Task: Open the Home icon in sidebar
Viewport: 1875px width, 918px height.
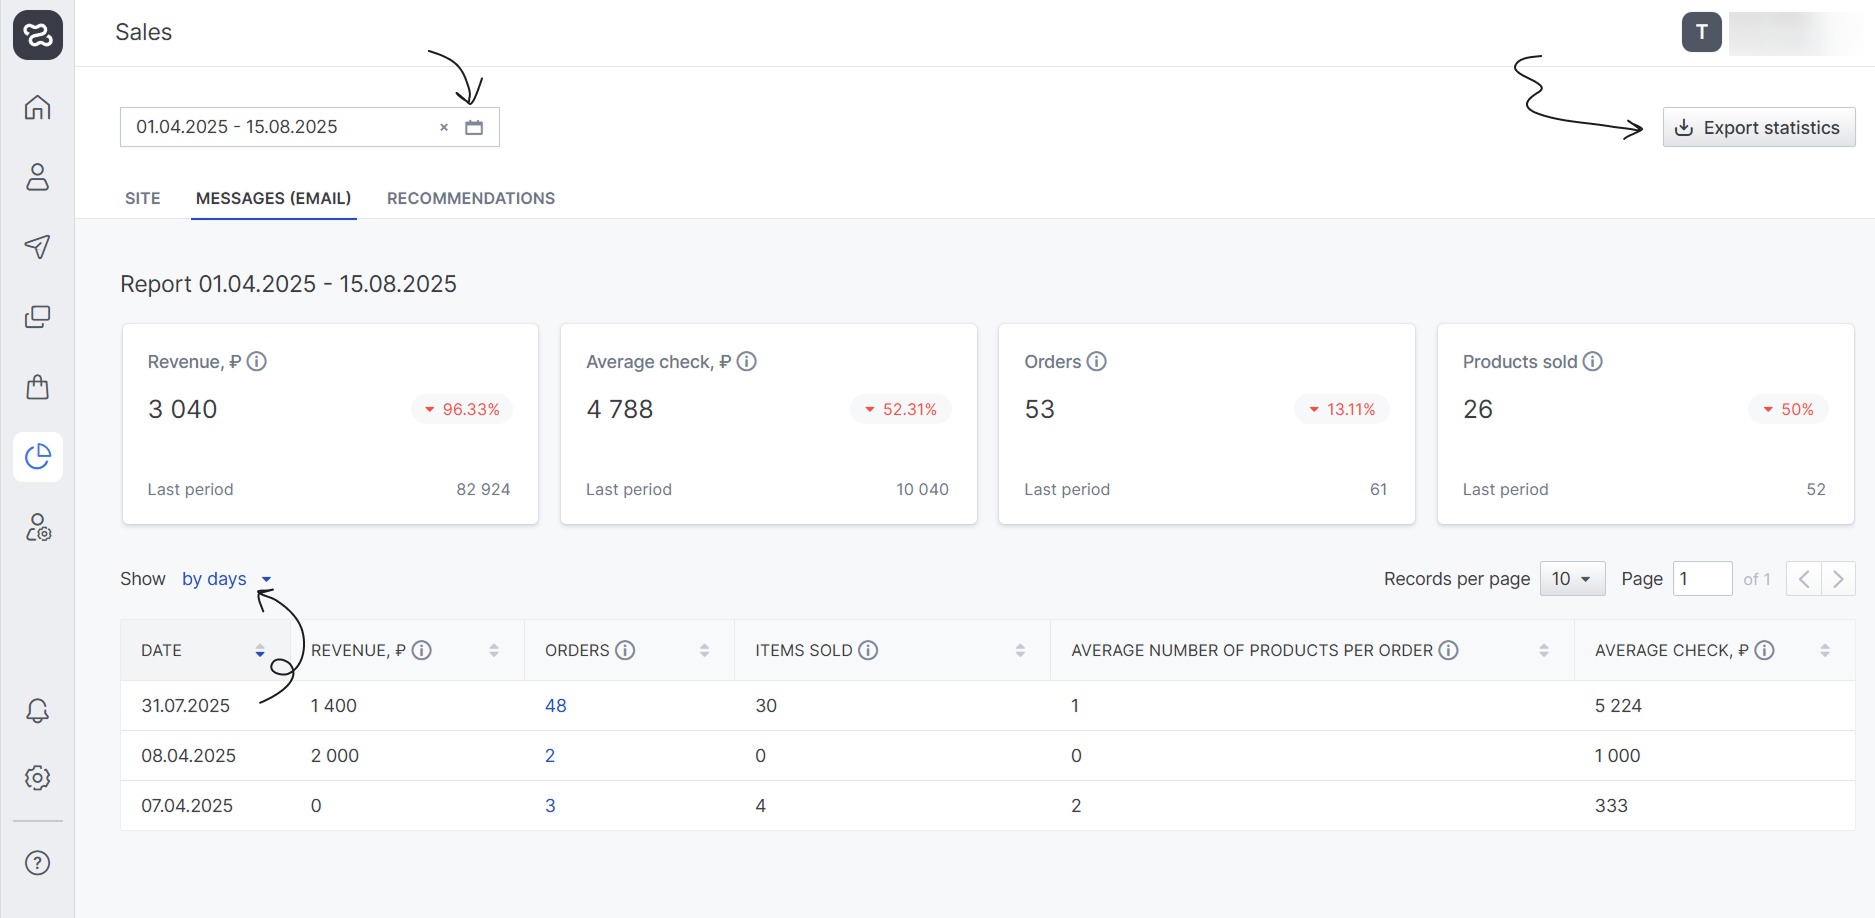Action: (37, 107)
